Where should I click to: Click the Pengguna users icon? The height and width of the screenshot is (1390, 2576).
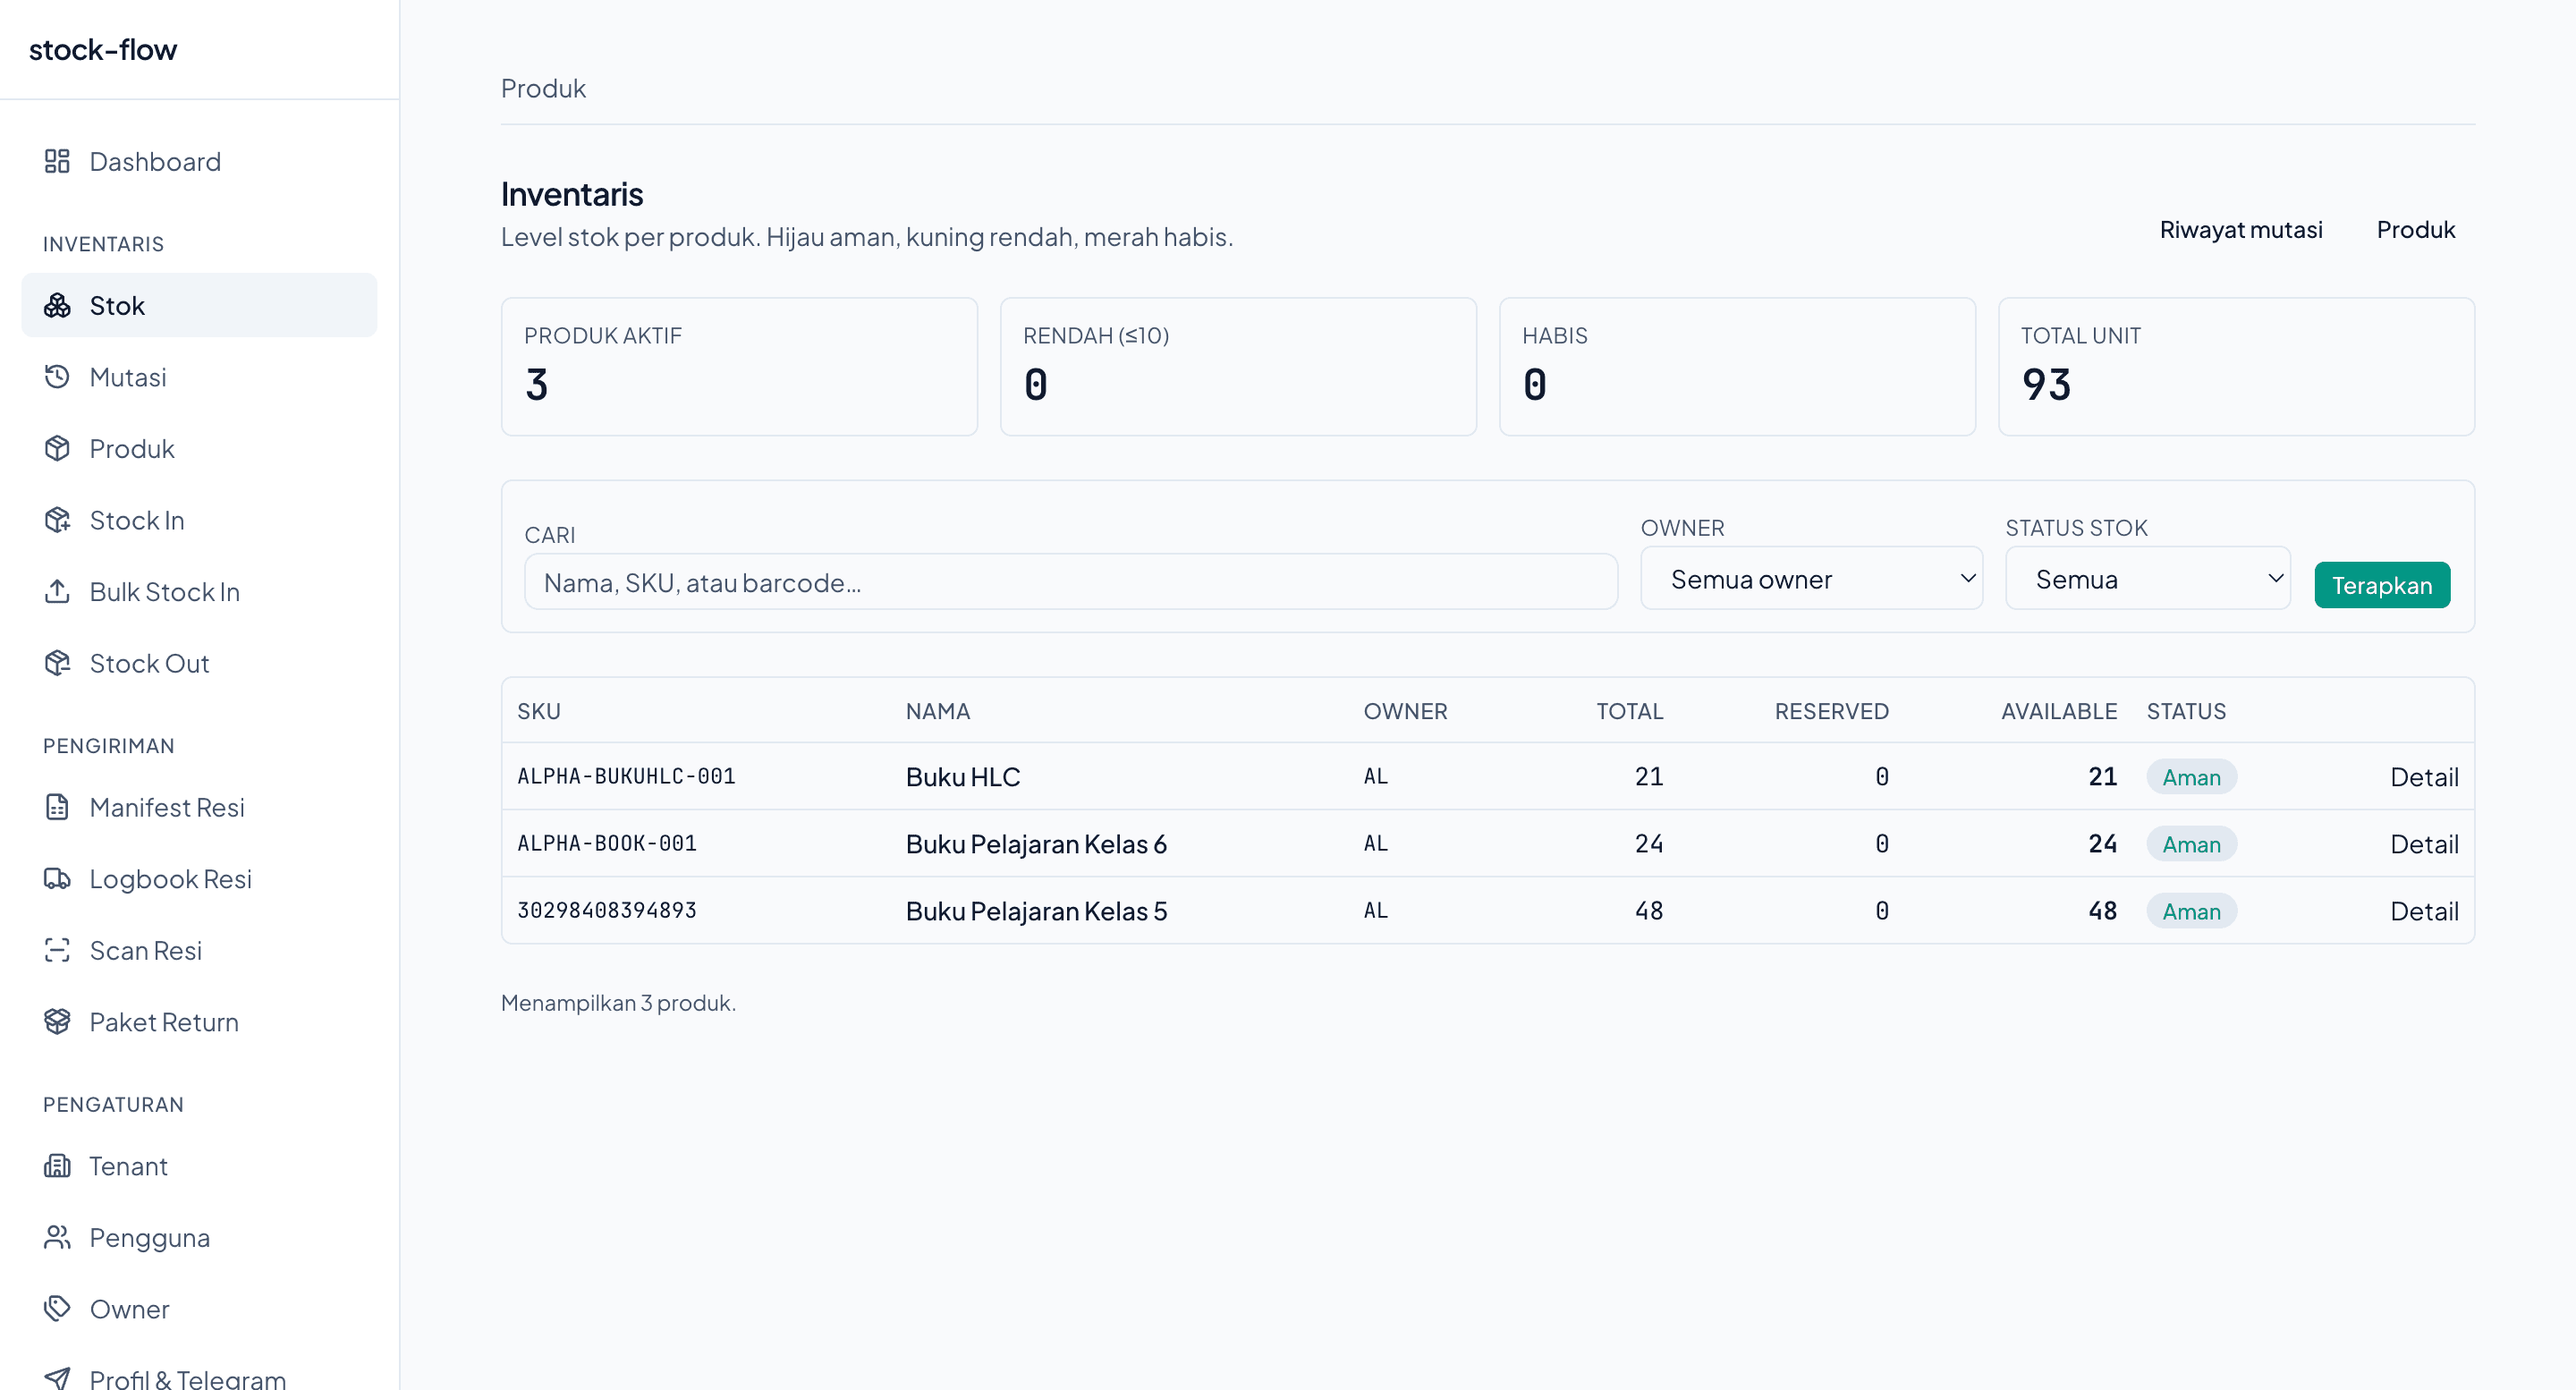[57, 1237]
